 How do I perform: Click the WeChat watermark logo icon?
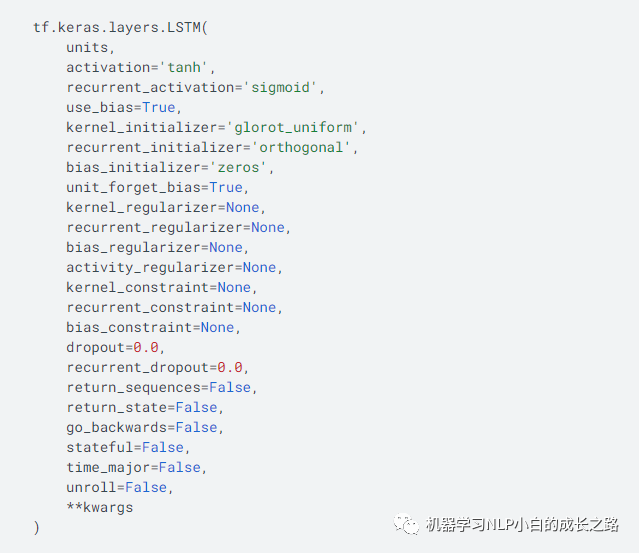coord(405,524)
